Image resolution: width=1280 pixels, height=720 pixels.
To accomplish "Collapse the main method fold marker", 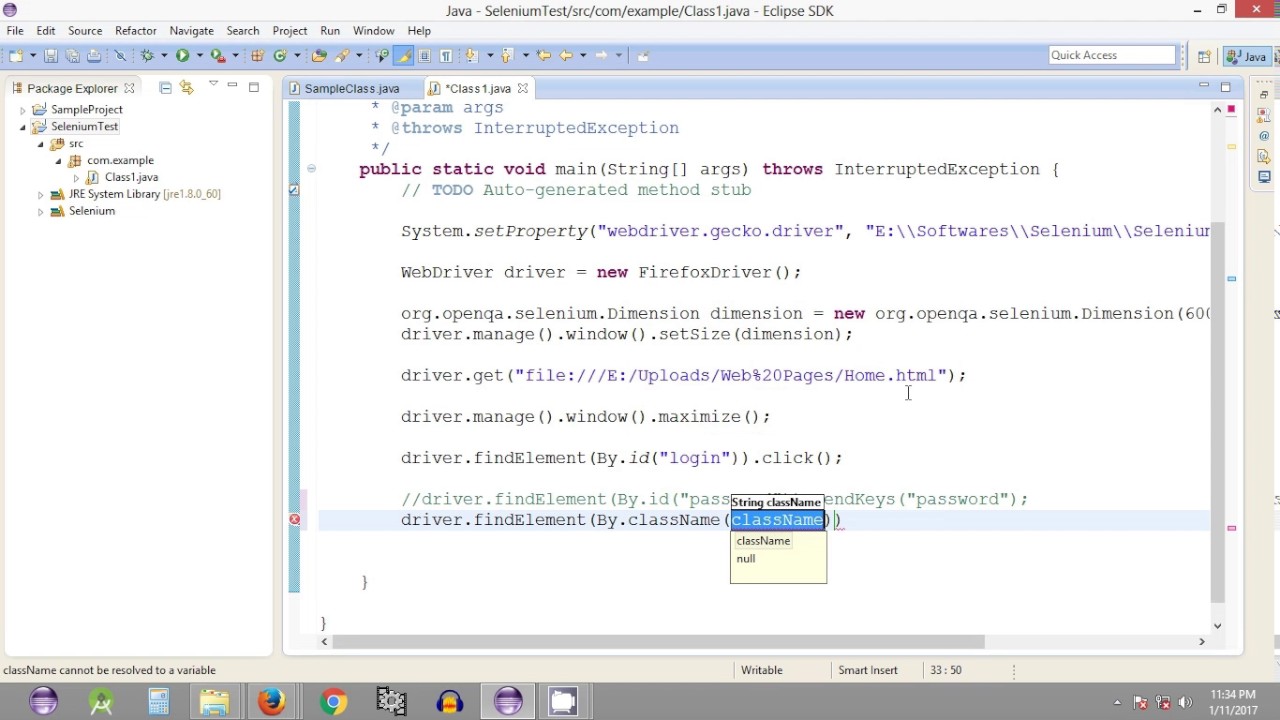I will pos(311,168).
